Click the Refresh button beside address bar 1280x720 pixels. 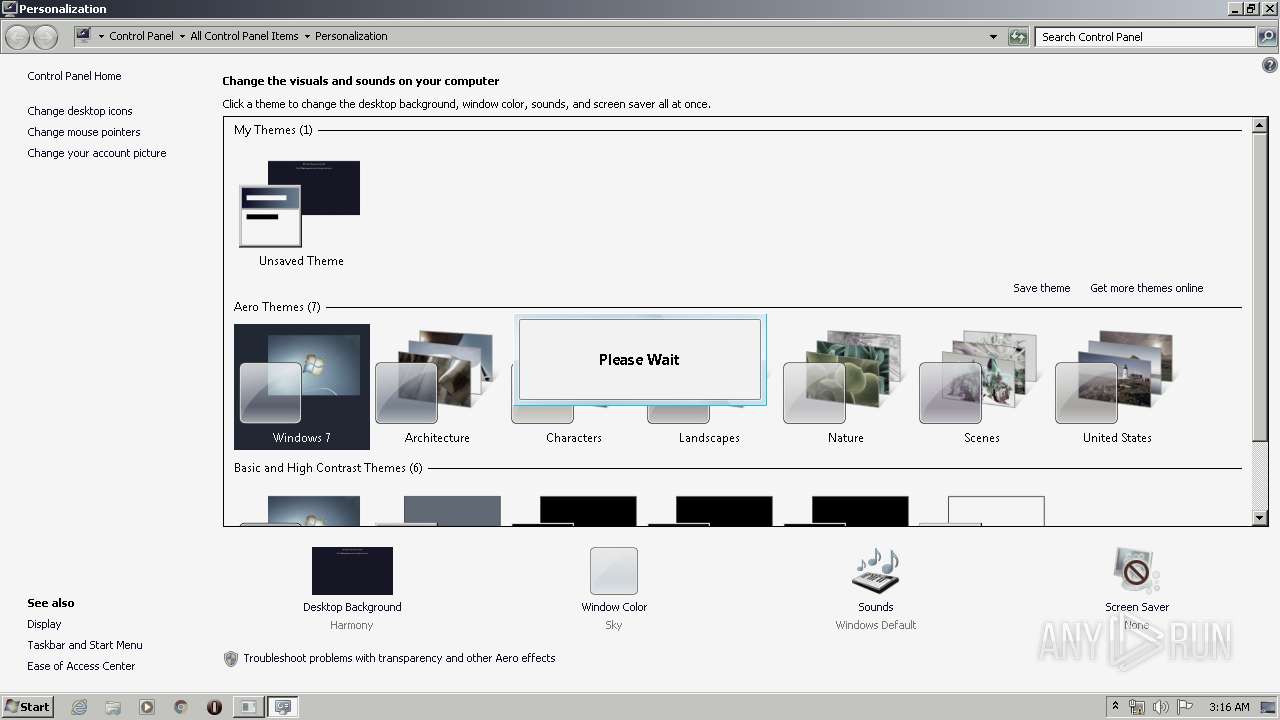pyautogui.click(x=1018, y=37)
